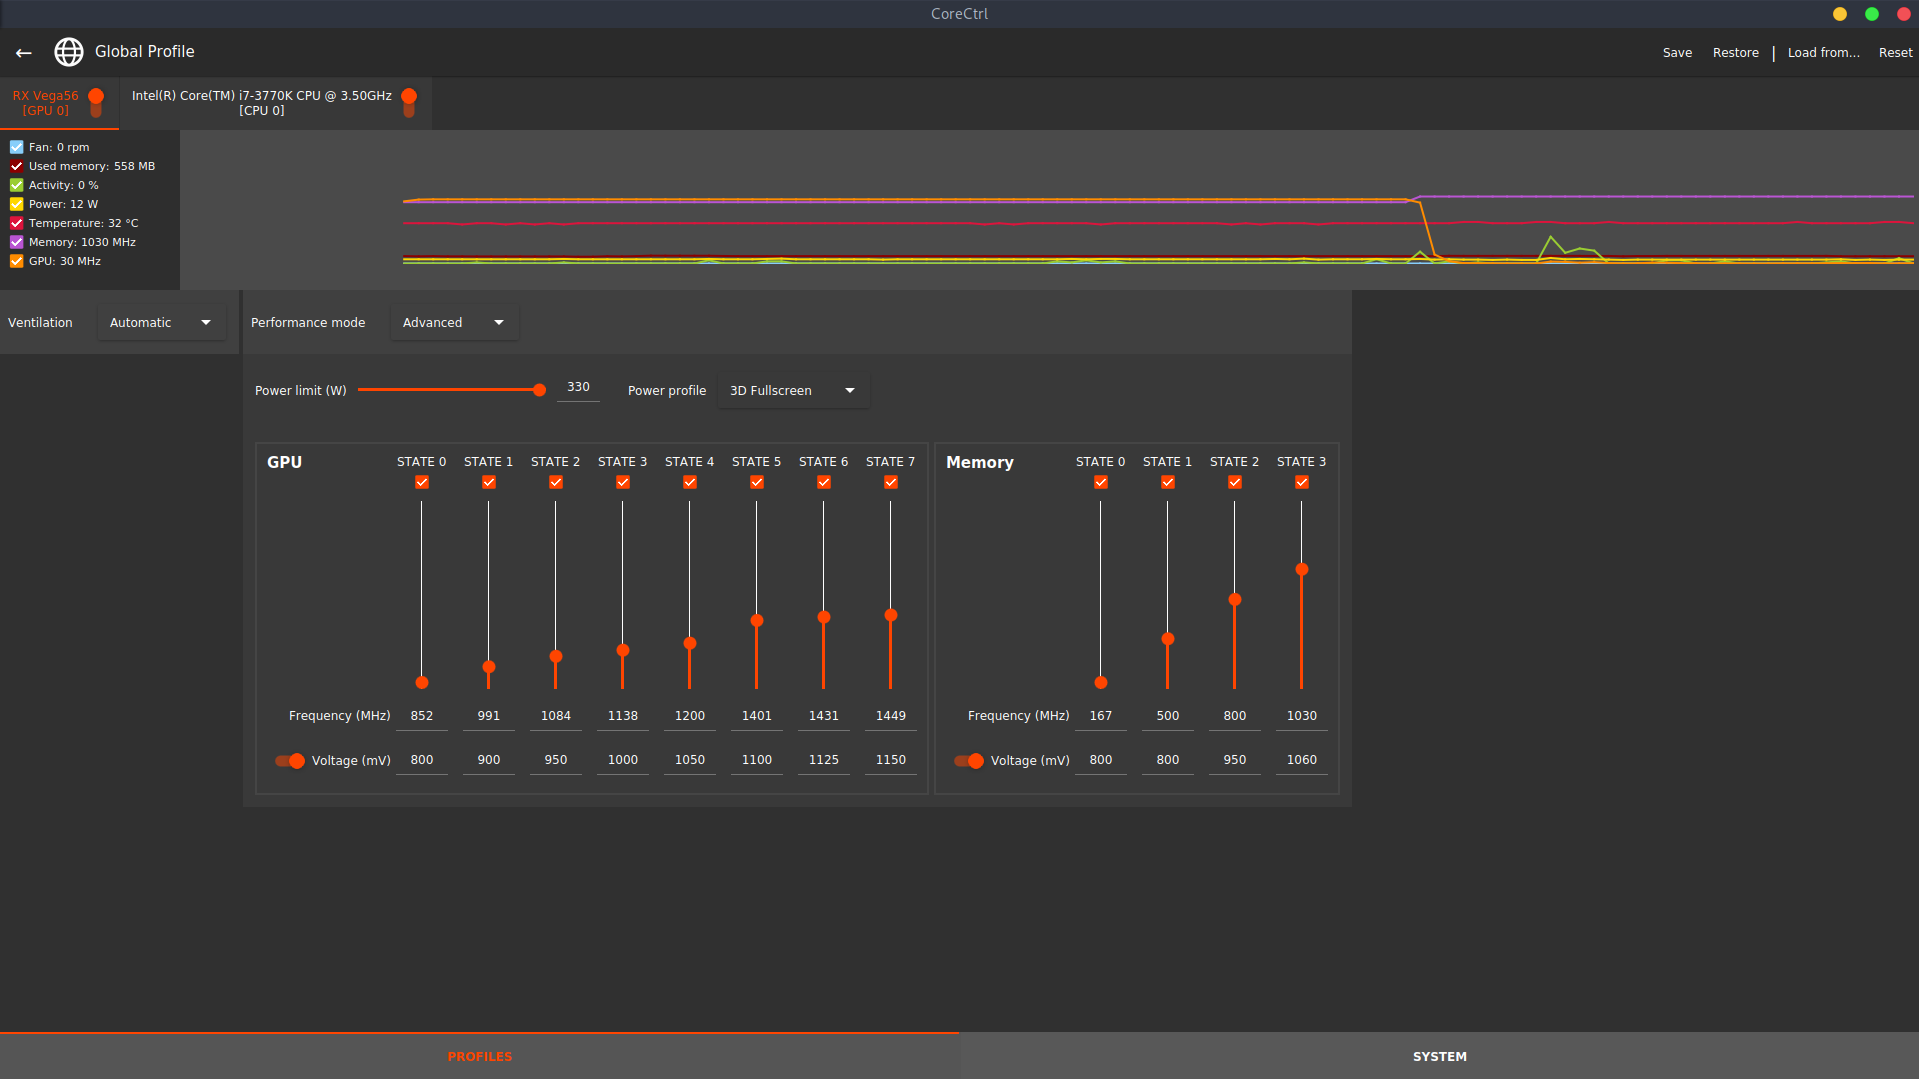
Task: Uncheck GPU STATE 0 checkbox
Action: point(422,482)
